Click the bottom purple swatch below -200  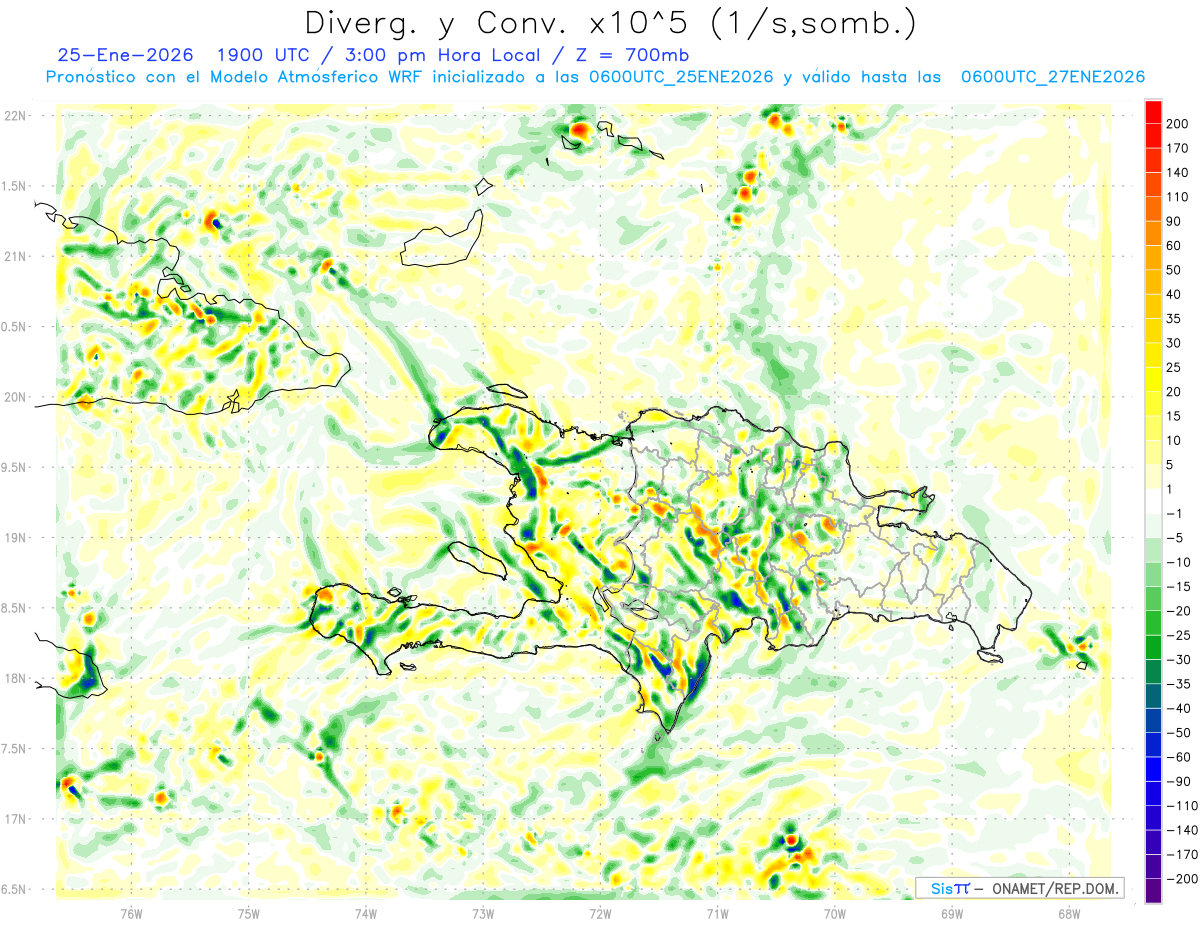(1154, 890)
